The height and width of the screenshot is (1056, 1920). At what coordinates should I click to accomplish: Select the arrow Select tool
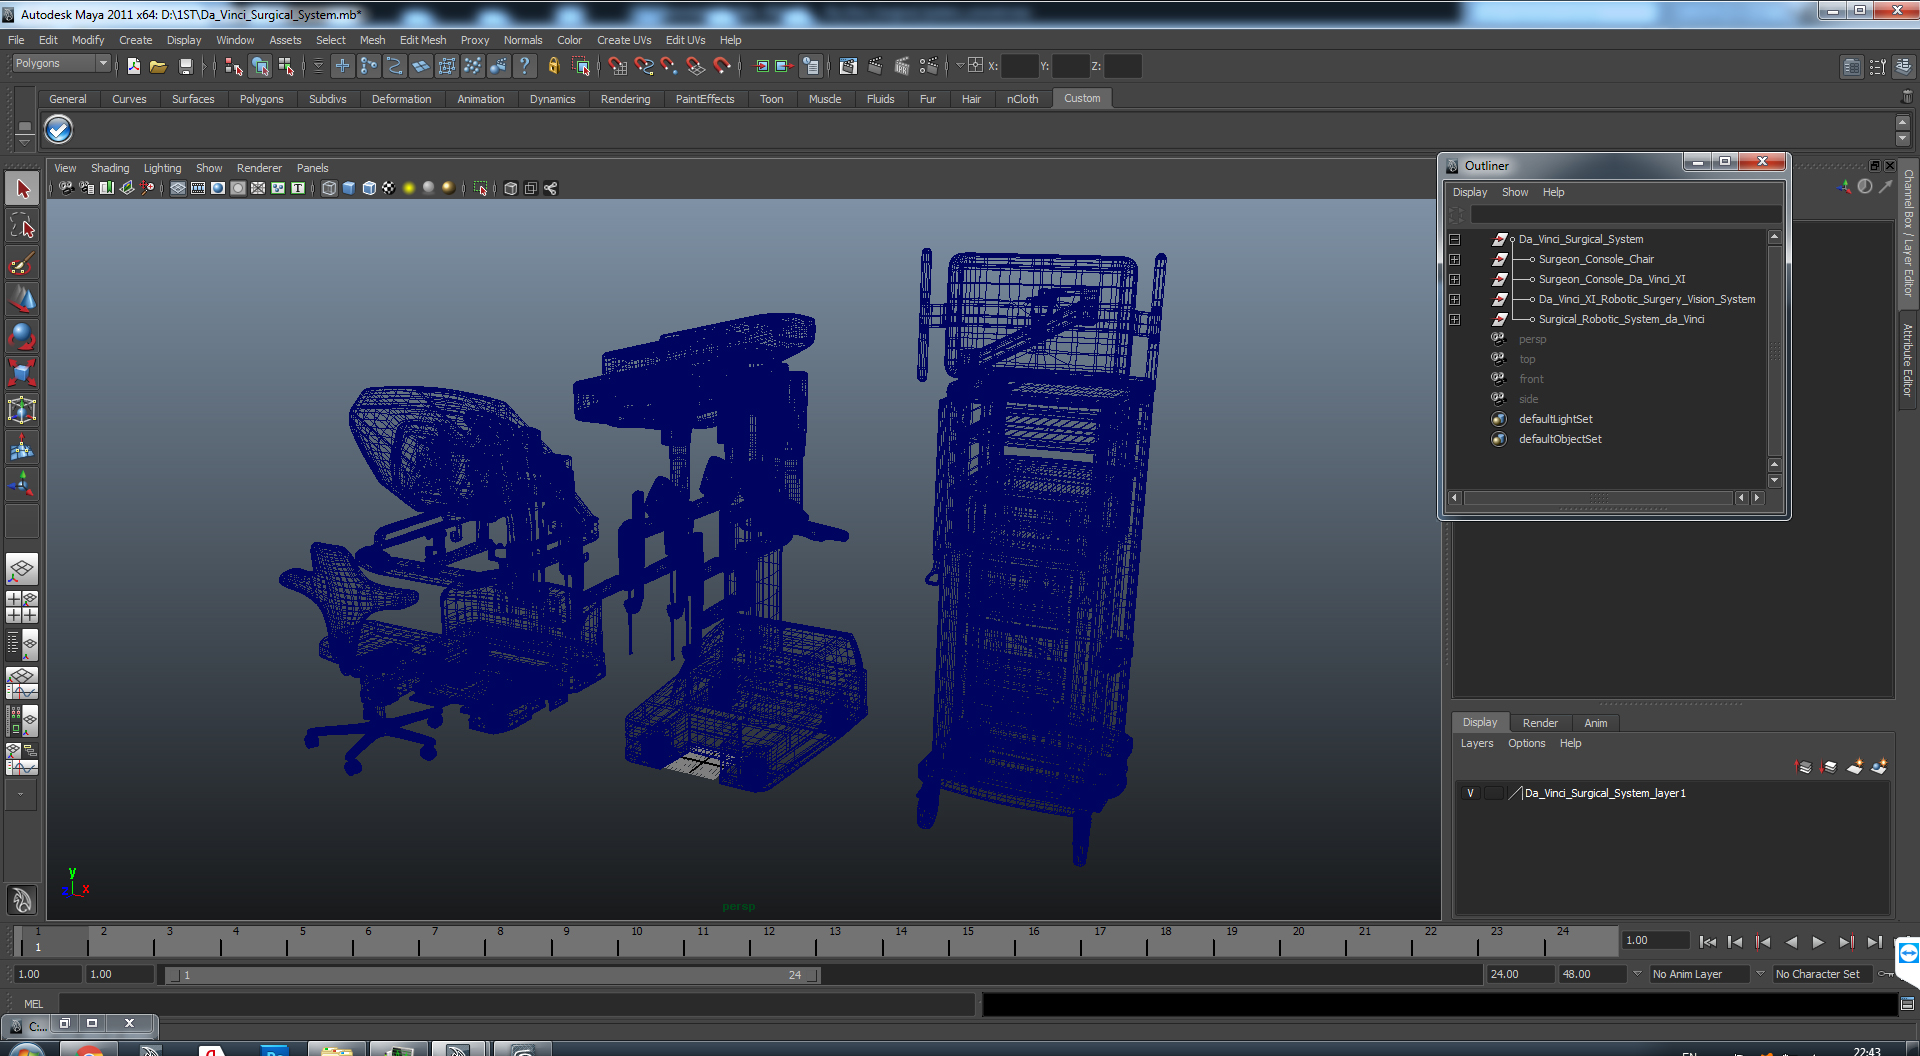click(x=22, y=189)
